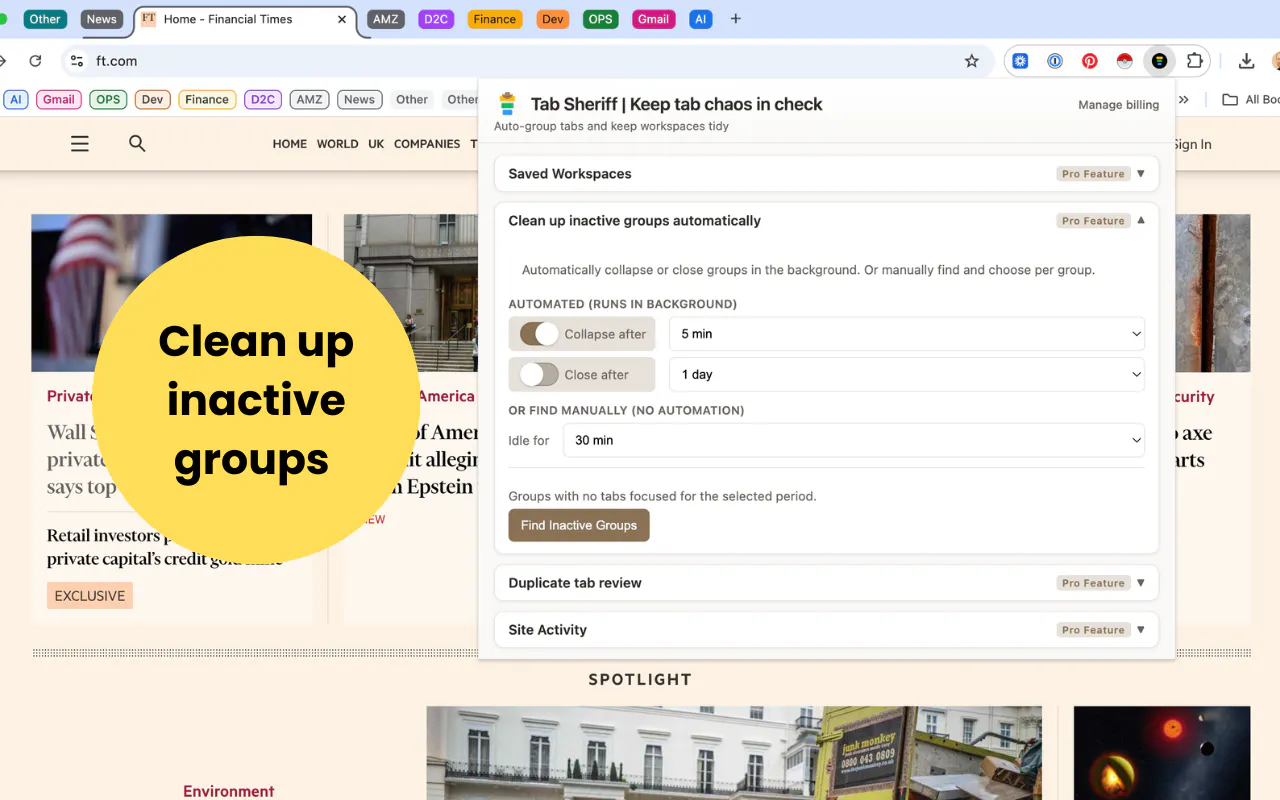Open the 1Password extension icon

click(1055, 61)
